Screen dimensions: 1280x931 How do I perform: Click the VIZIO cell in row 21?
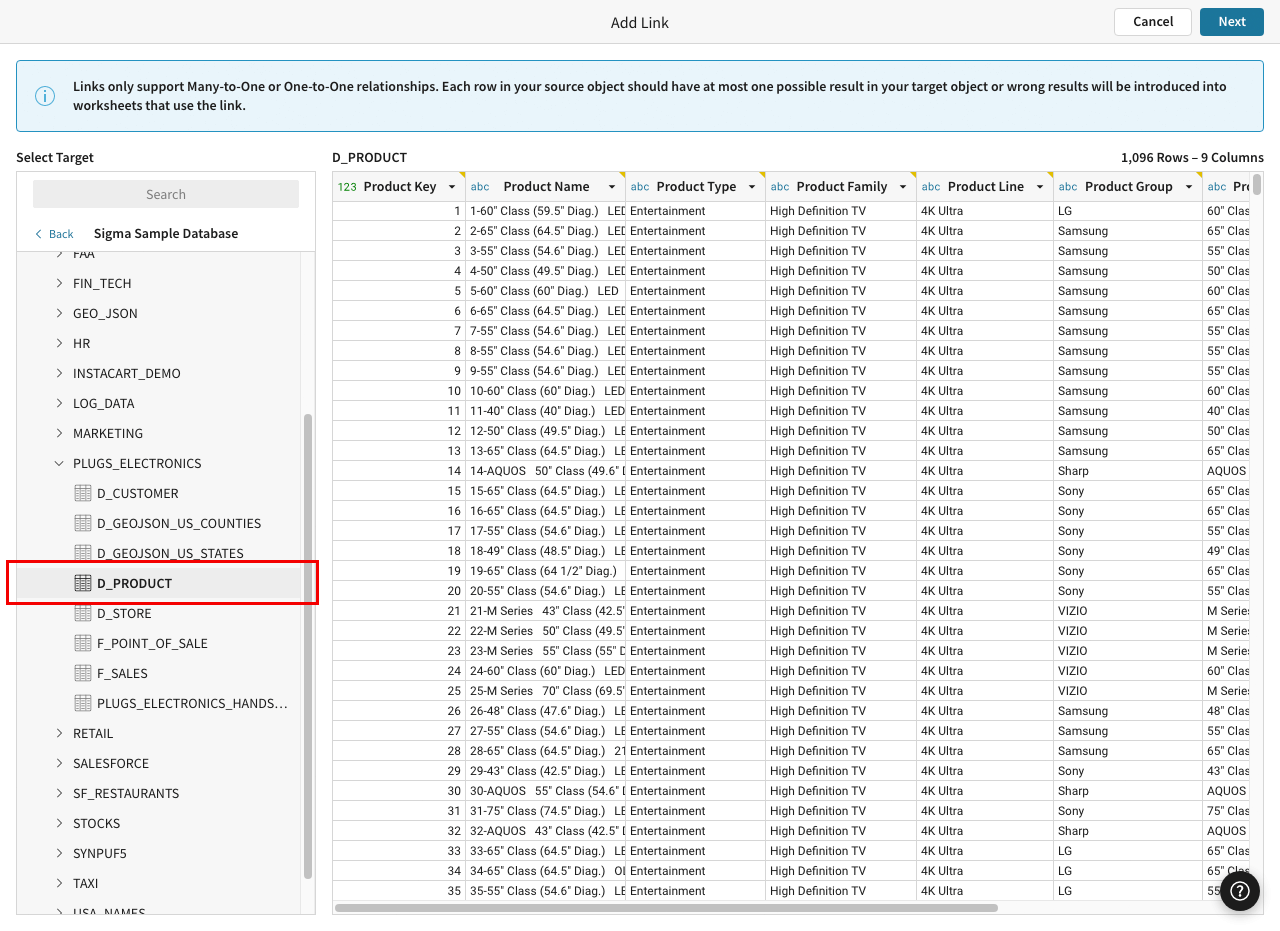pos(1128,611)
